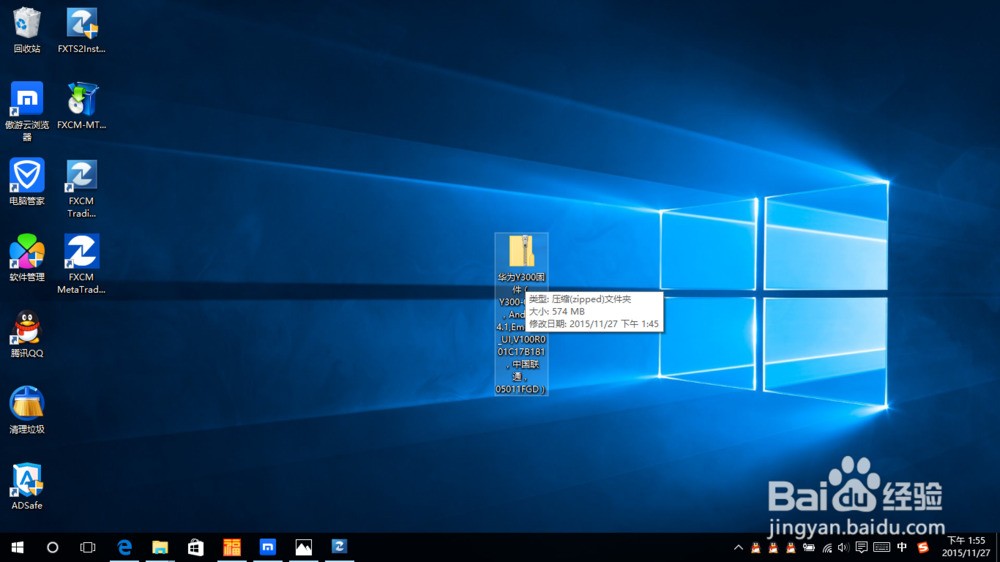Open the Windows Start menu
Image resolution: width=1000 pixels, height=562 pixels.
[x=17, y=547]
